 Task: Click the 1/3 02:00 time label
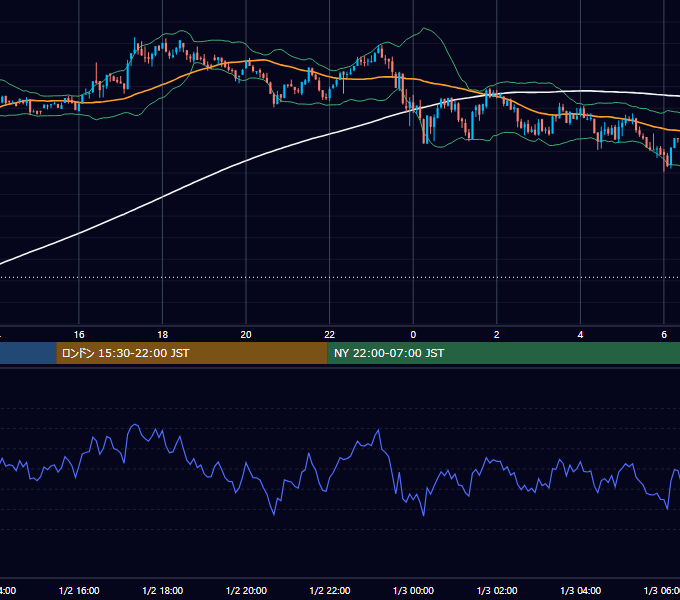coord(497,590)
